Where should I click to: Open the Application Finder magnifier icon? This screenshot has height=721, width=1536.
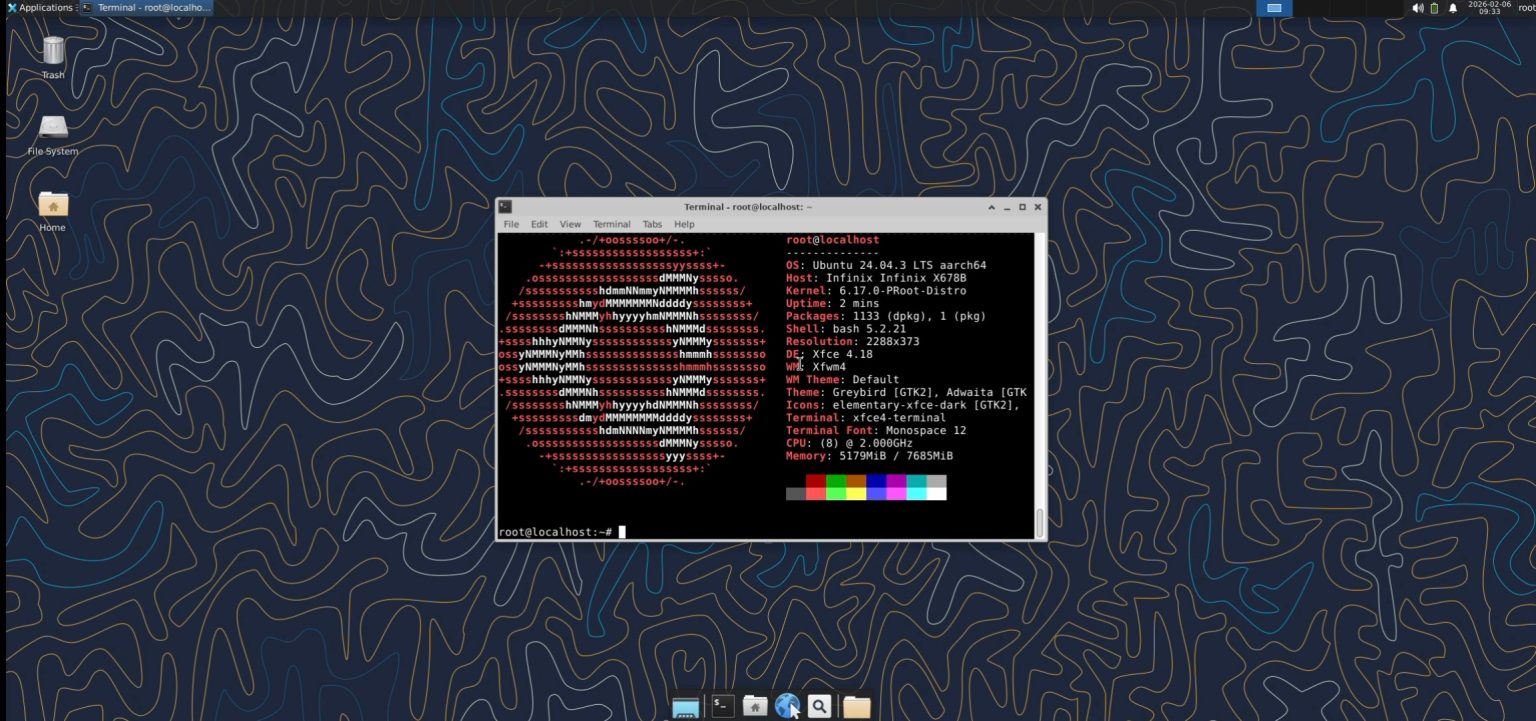[x=819, y=706]
